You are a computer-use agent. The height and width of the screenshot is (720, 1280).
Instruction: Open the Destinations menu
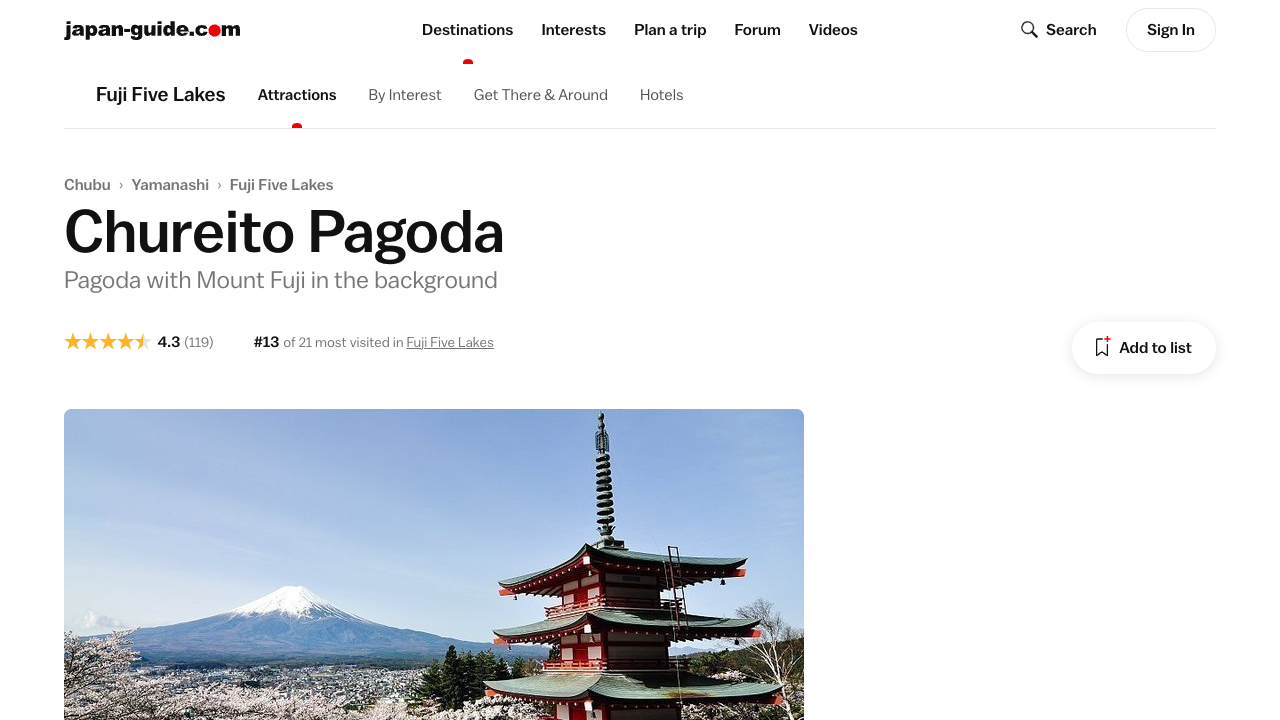467,30
